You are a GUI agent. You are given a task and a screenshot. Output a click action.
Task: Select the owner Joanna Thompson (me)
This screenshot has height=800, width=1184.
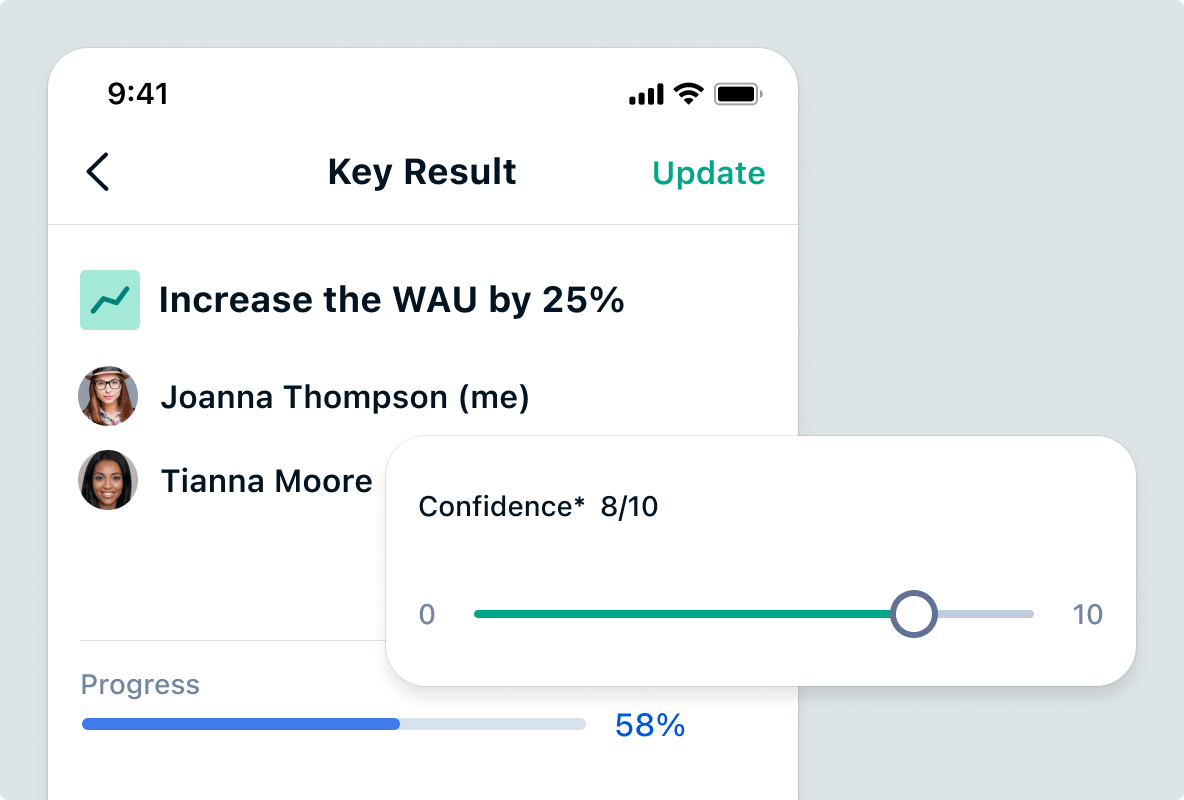[345, 396]
